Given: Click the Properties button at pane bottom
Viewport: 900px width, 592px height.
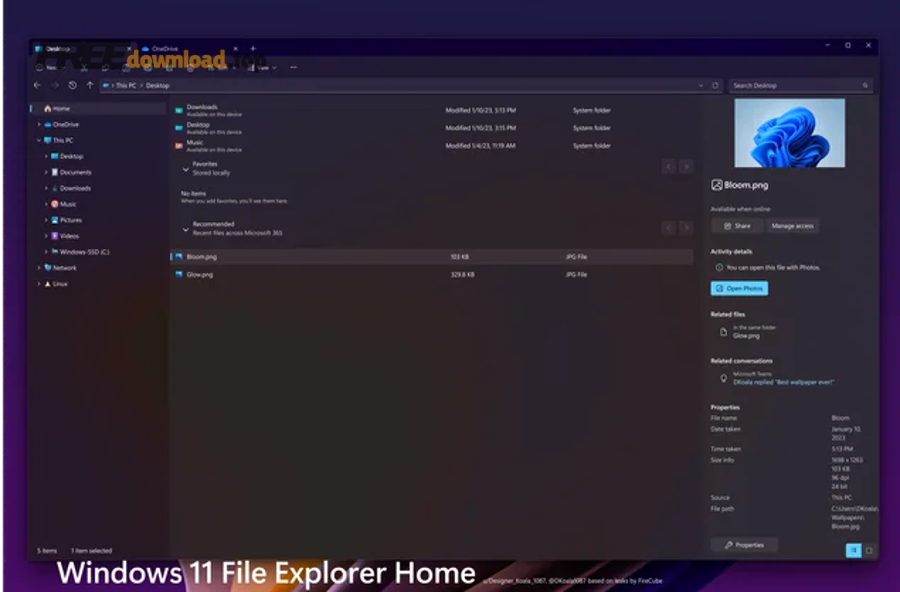Looking at the screenshot, I should [x=744, y=545].
